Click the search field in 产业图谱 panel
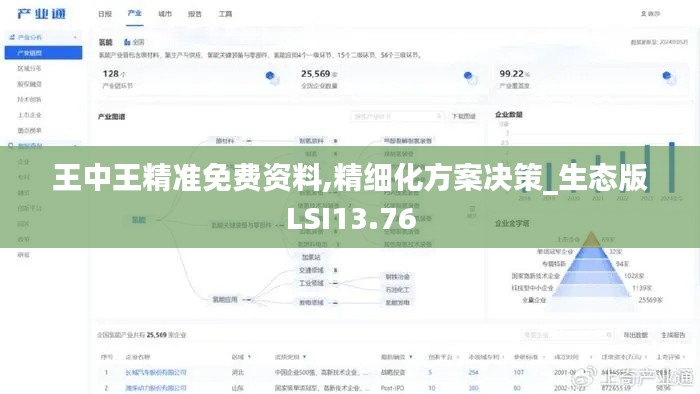700x394 pixels. (x=397, y=116)
